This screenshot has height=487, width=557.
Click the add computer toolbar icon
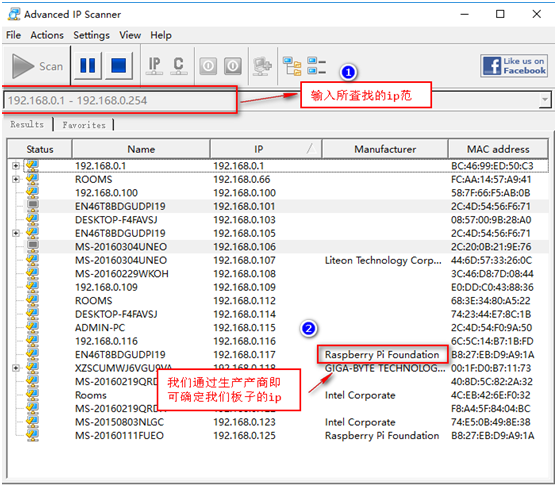pos(262,66)
